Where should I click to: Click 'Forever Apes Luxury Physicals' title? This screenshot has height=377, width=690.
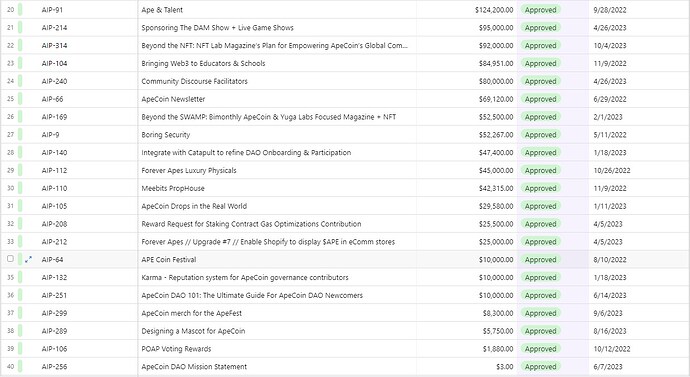coord(189,170)
